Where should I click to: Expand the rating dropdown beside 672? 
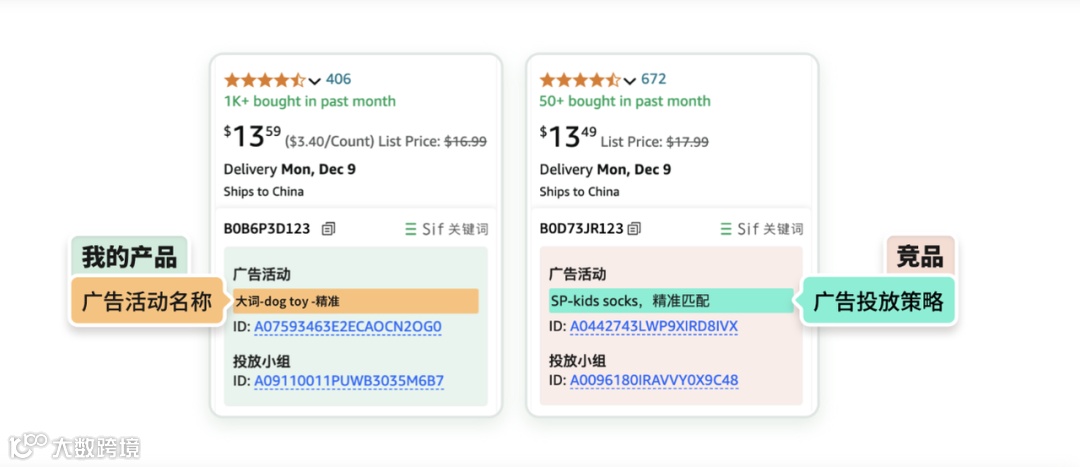630,81
